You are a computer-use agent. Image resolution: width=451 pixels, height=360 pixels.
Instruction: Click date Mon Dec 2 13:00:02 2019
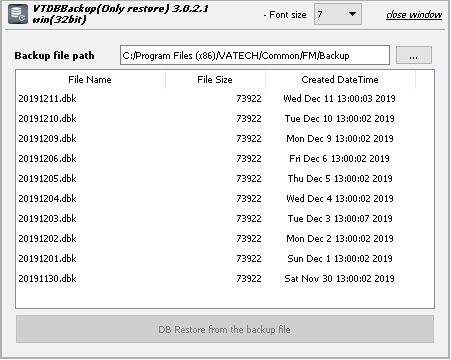click(340, 239)
